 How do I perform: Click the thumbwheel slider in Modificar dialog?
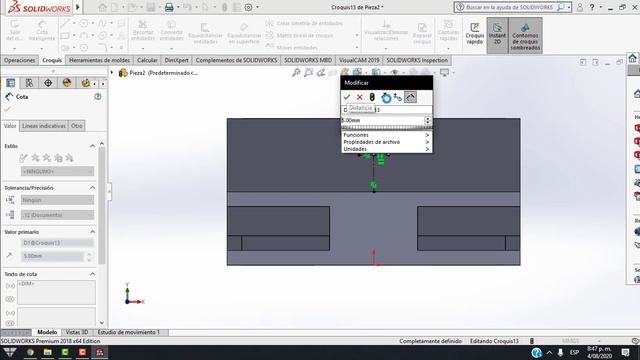(386, 128)
